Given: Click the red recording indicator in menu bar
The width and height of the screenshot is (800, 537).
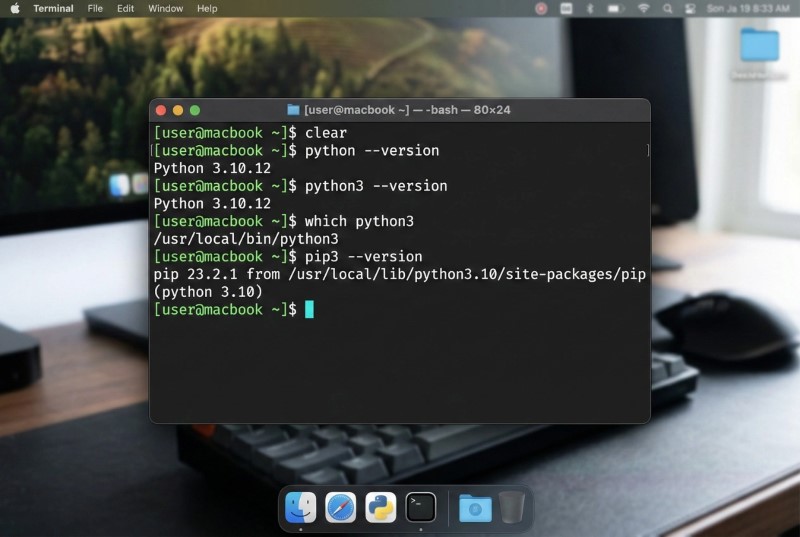Looking at the screenshot, I should [541, 8].
